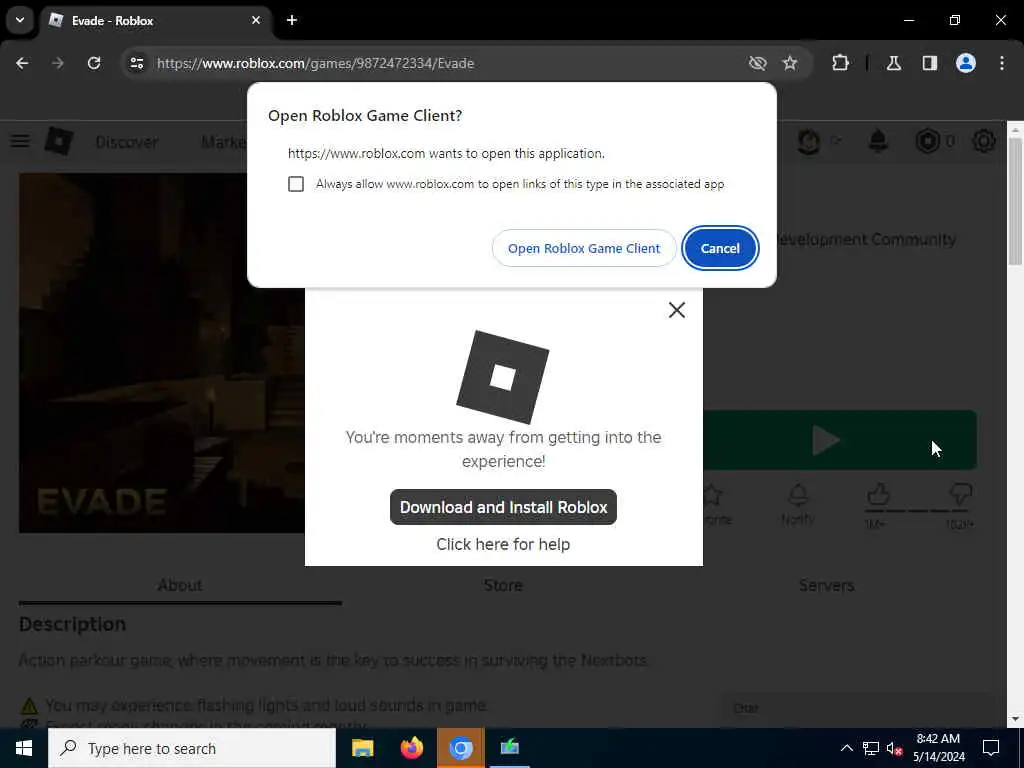Image resolution: width=1024 pixels, height=768 pixels.
Task: Click the Roblox home logo
Action: point(59,141)
